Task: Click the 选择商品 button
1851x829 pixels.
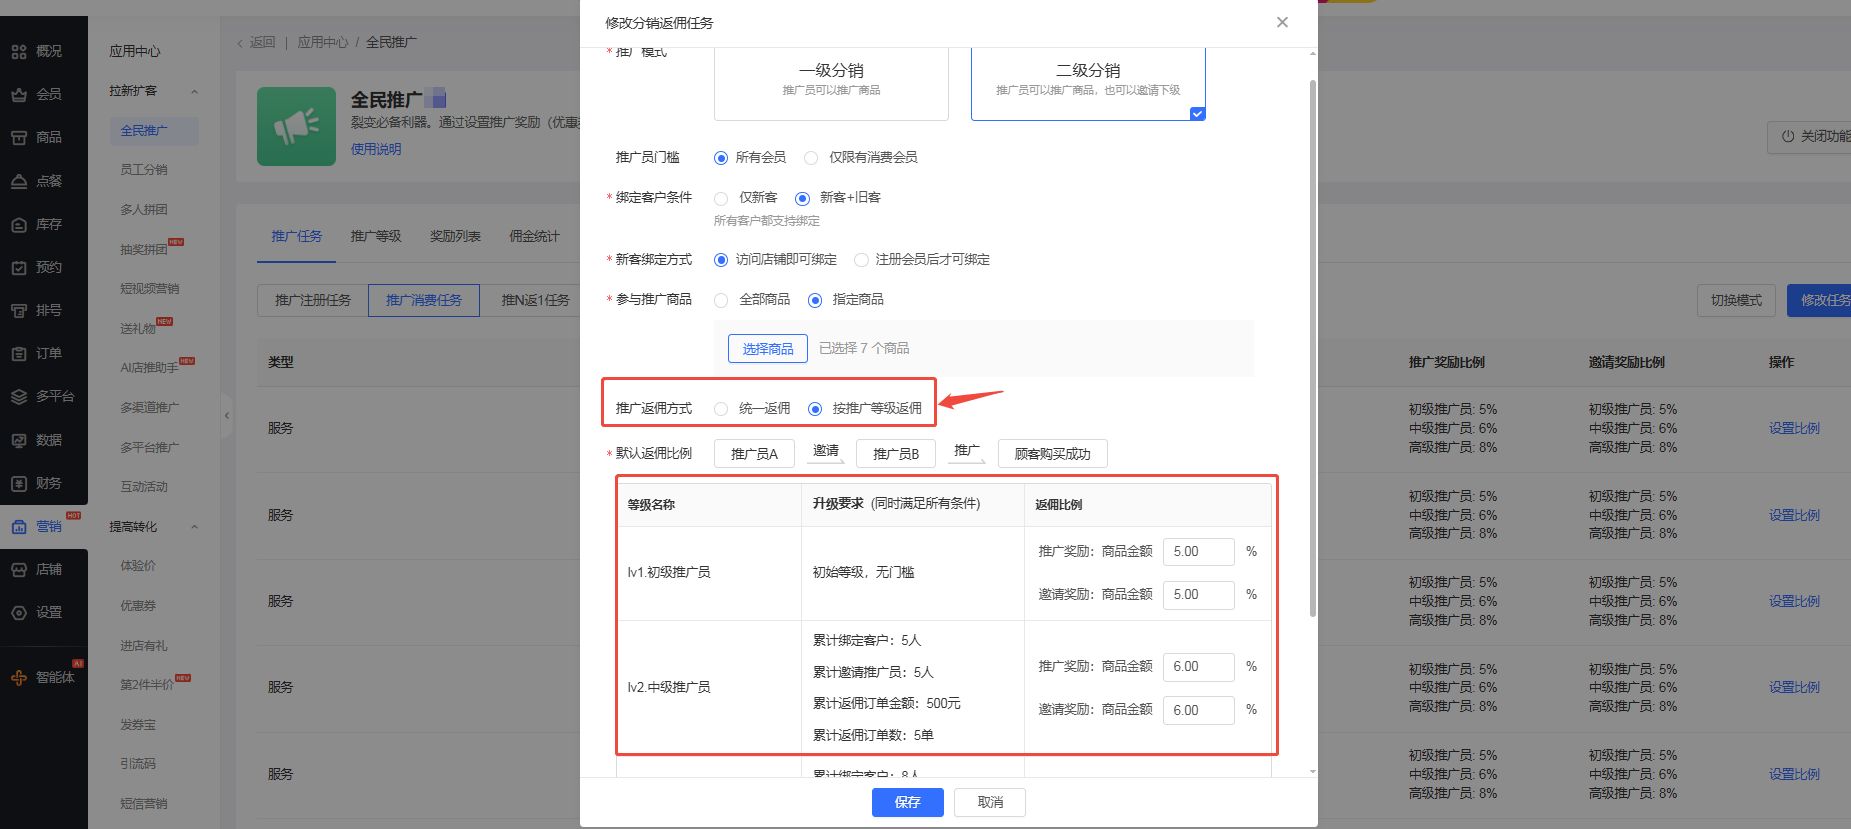Action: tap(767, 348)
